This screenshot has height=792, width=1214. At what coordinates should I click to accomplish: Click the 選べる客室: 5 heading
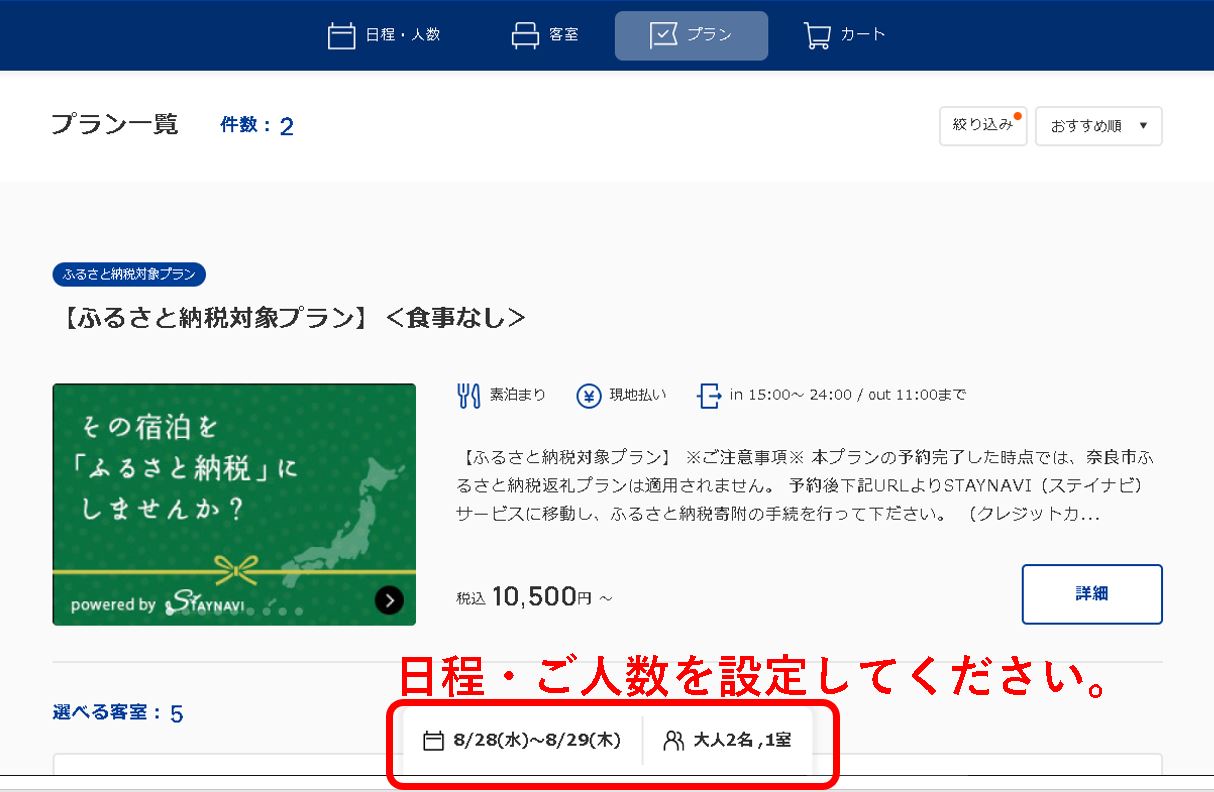pyautogui.click(x=117, y=713)
